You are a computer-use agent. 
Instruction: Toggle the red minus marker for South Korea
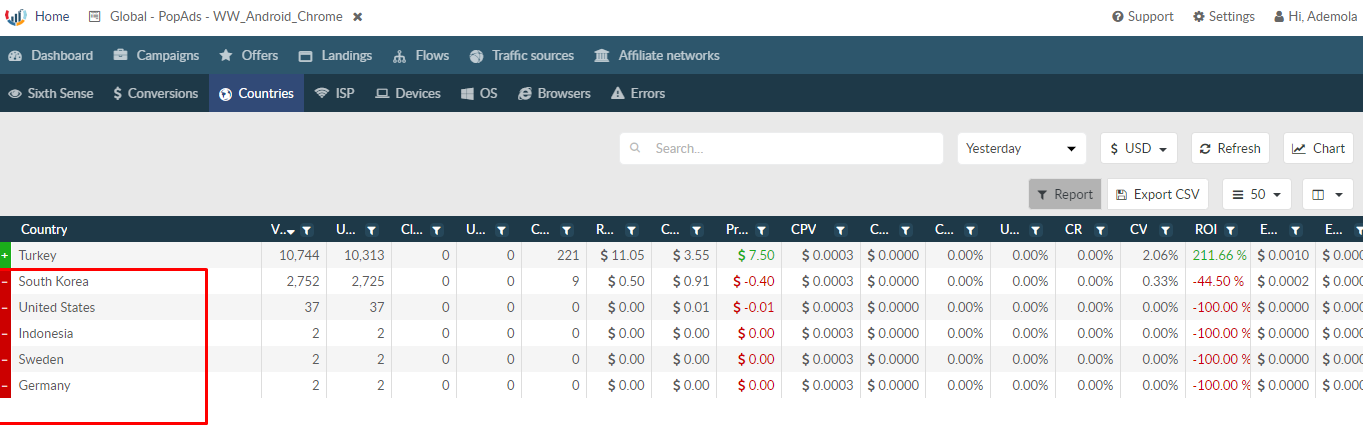5,282
